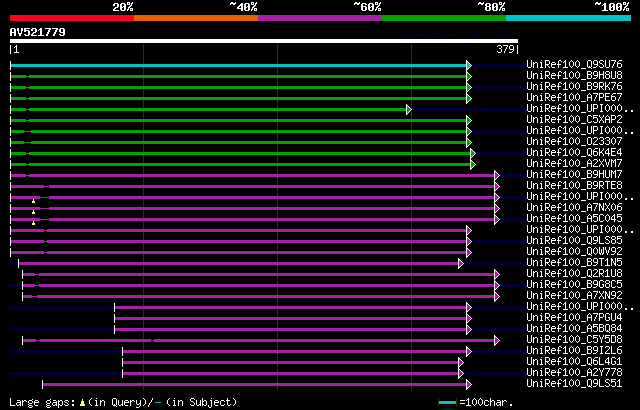Open hit UniRef100_B9H8U8

click(x=574, y=75)
